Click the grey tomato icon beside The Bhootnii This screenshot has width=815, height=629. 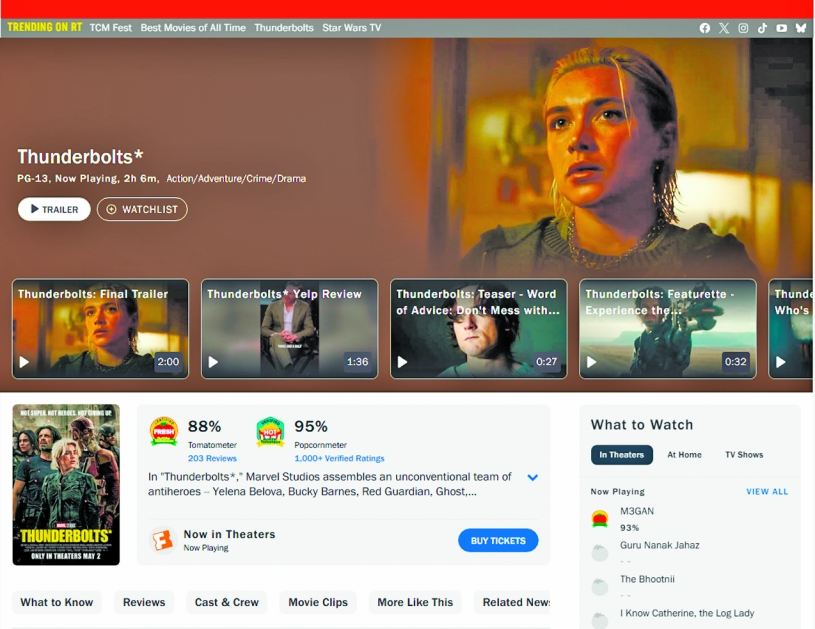point(600,586)
